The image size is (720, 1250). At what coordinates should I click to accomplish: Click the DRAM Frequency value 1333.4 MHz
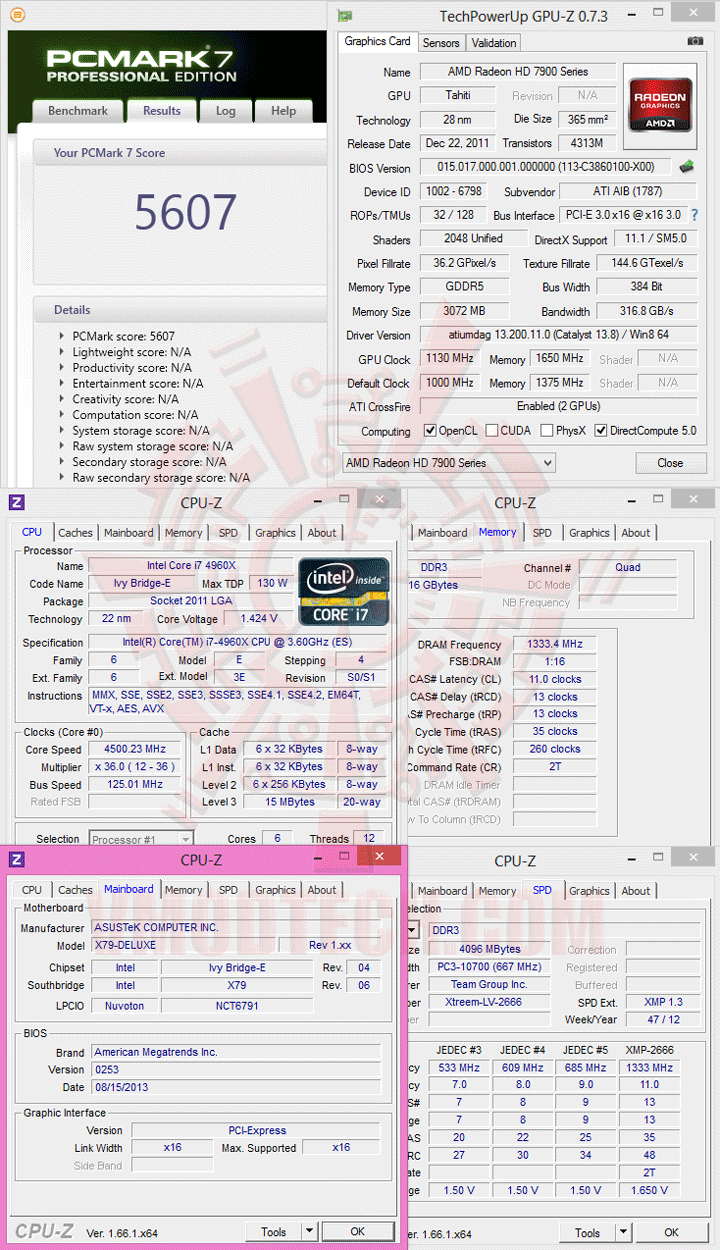pos(554,644)
